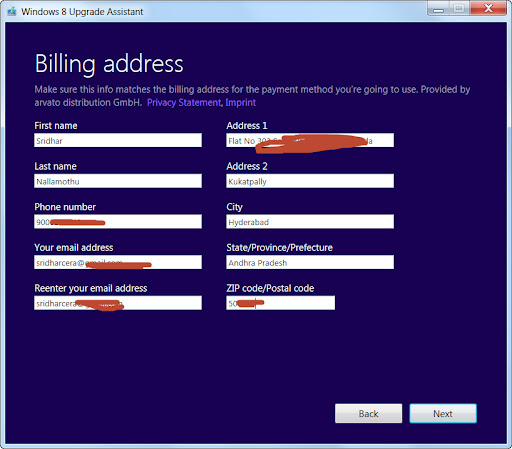Click the Address 1 label

(x=247, y=126)
